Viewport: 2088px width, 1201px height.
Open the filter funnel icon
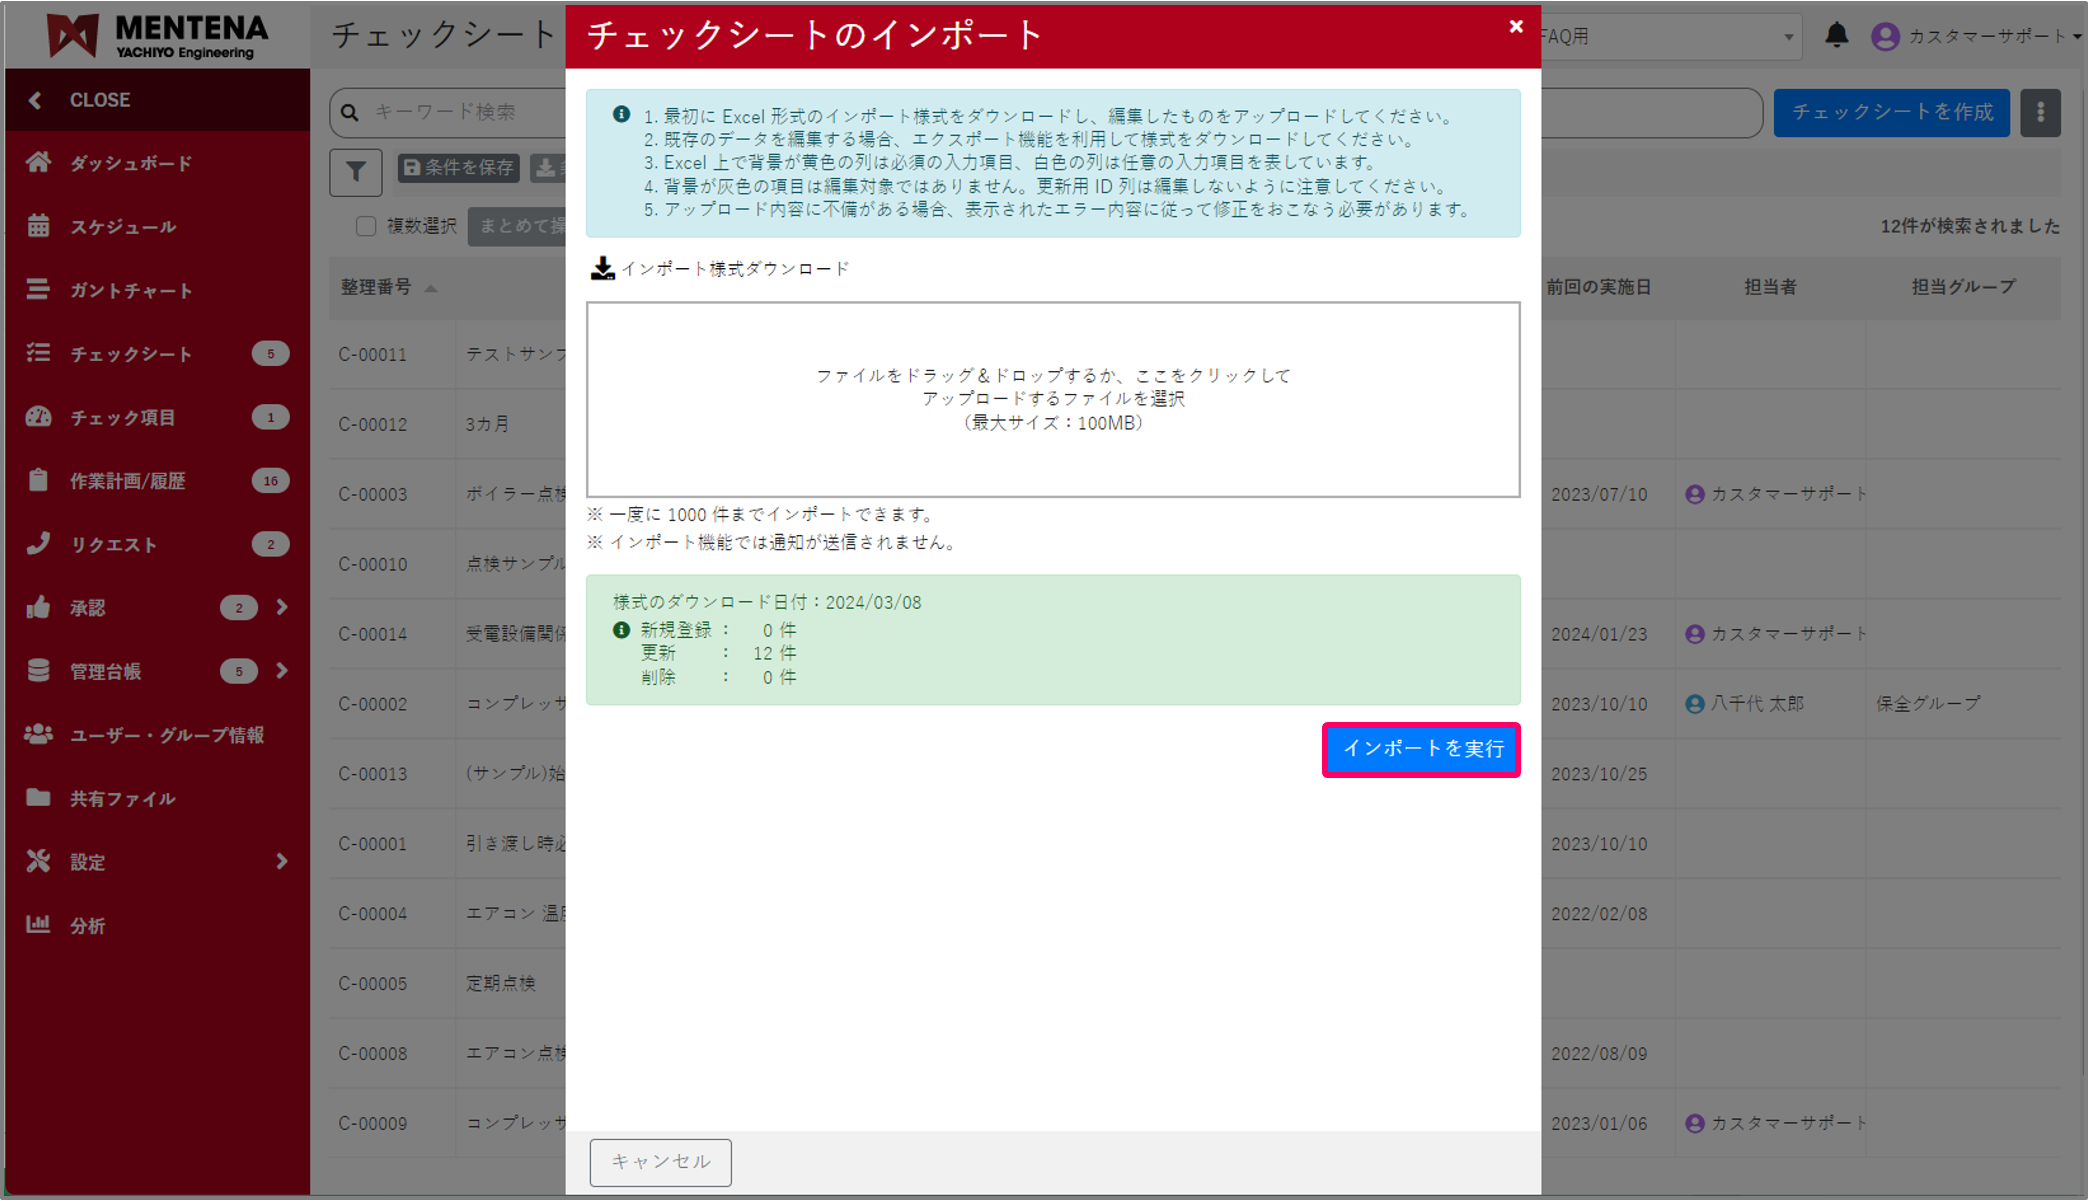point(355,172)
